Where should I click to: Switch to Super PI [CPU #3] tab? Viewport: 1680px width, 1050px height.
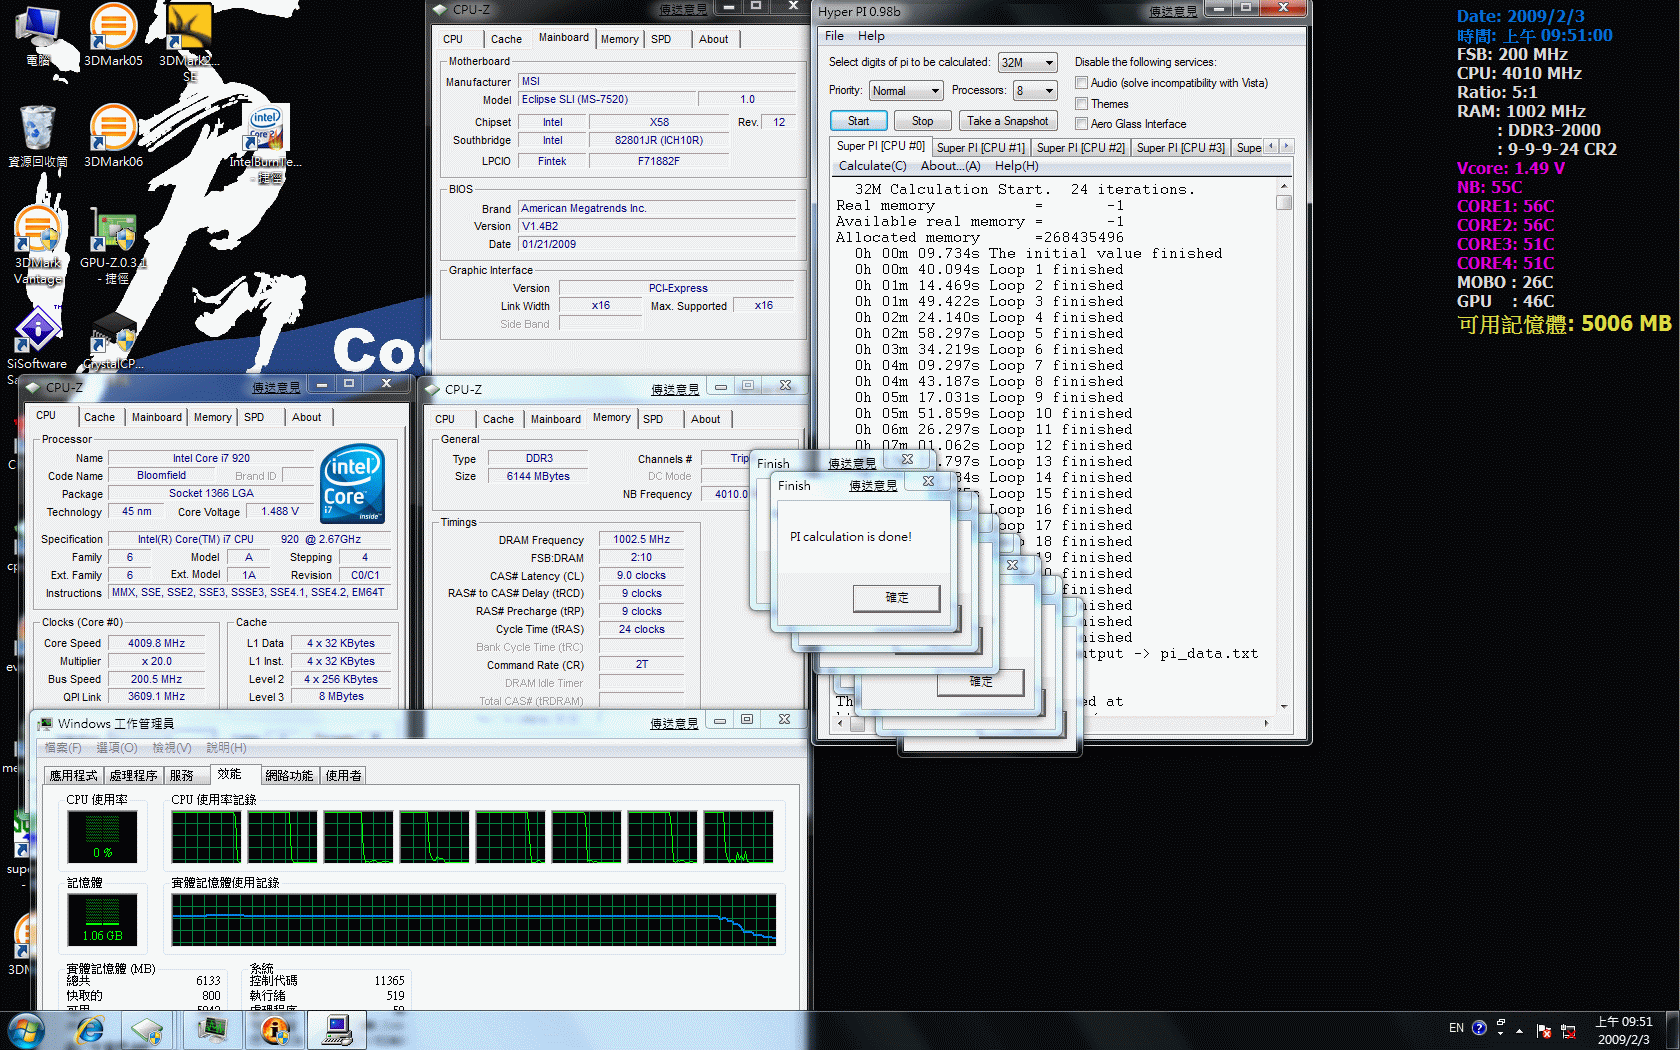click(1180, 148)
